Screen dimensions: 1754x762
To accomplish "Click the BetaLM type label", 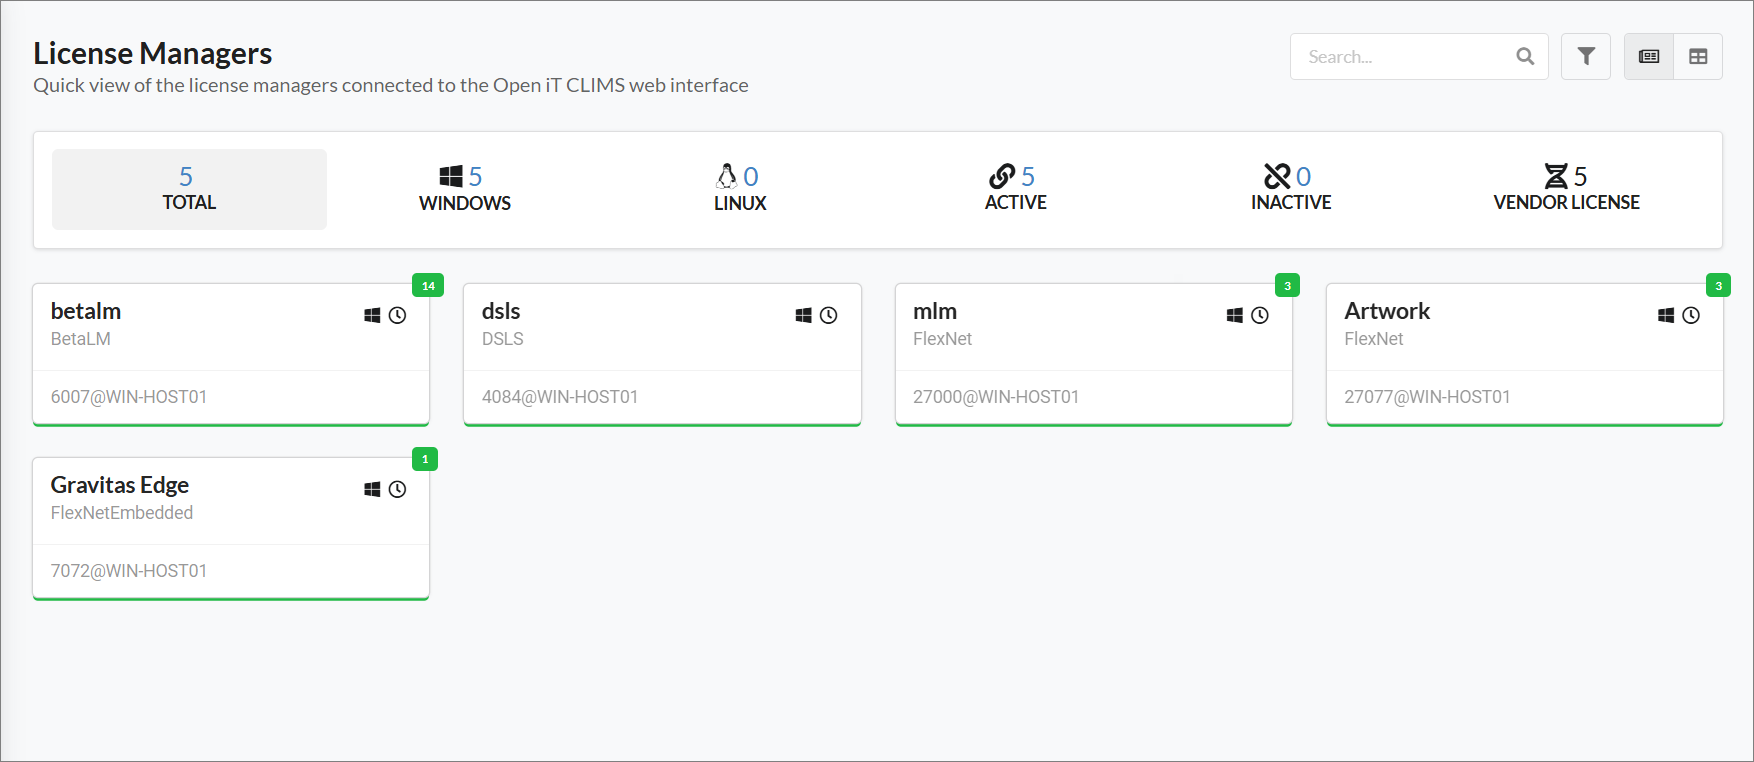I will 81,339.
